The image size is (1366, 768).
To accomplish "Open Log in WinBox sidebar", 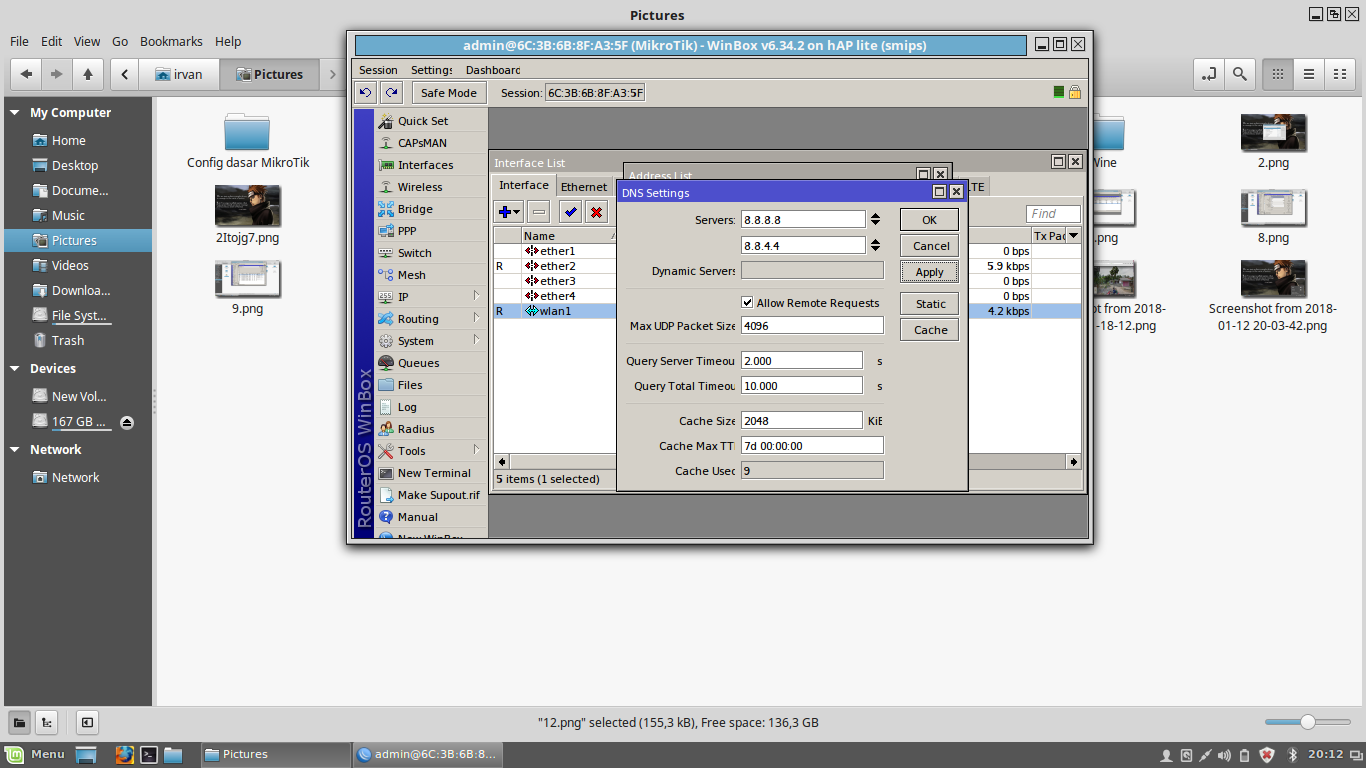I will [x=407, y=407].
